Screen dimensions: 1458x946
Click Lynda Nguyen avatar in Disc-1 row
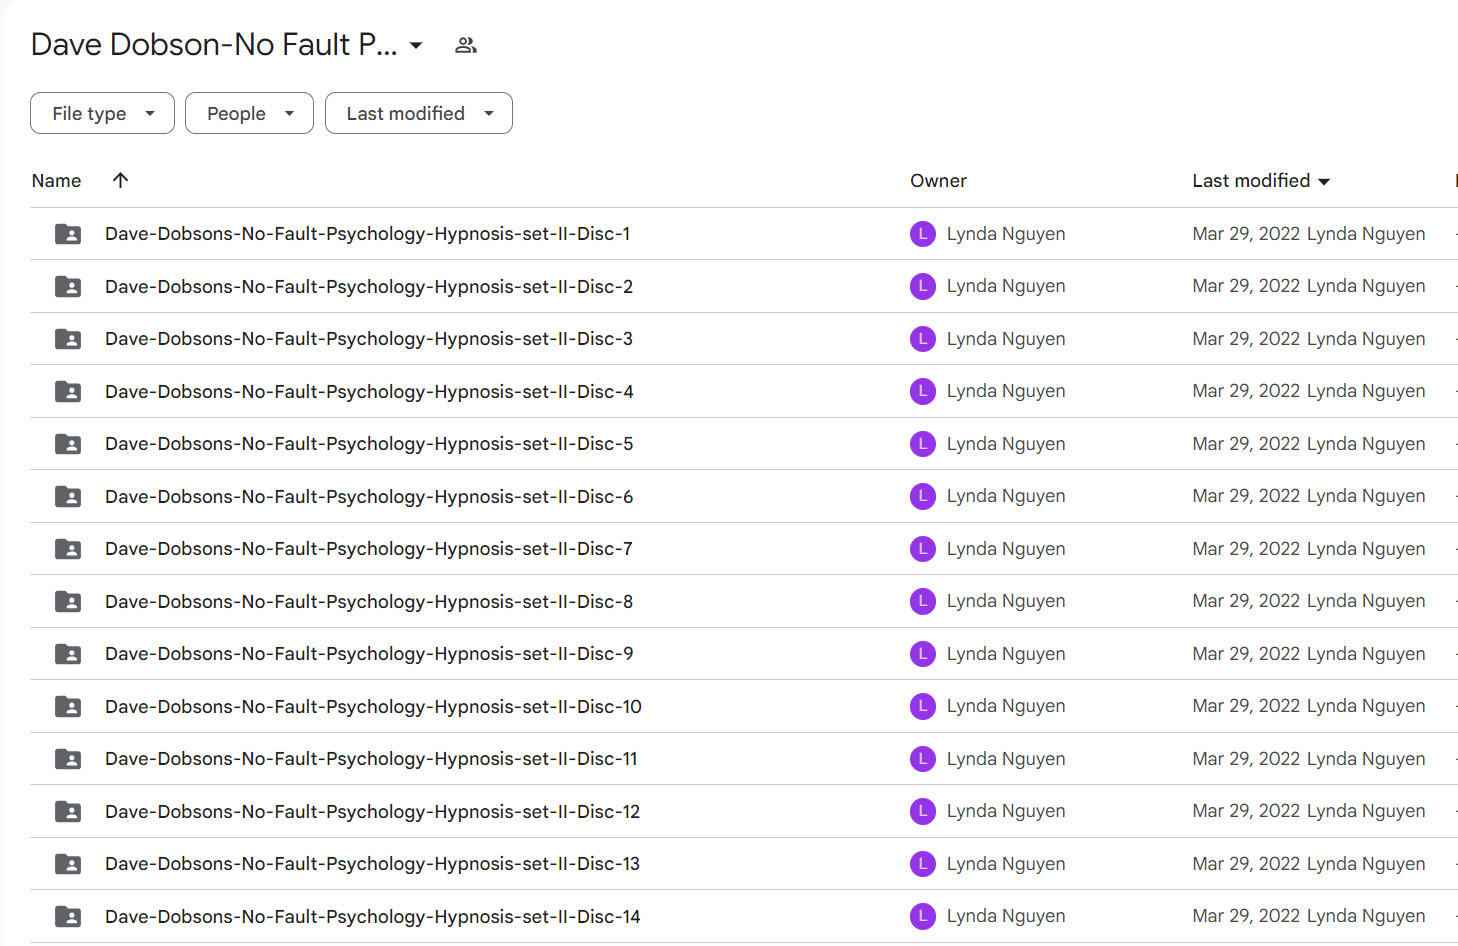[922, 234]
